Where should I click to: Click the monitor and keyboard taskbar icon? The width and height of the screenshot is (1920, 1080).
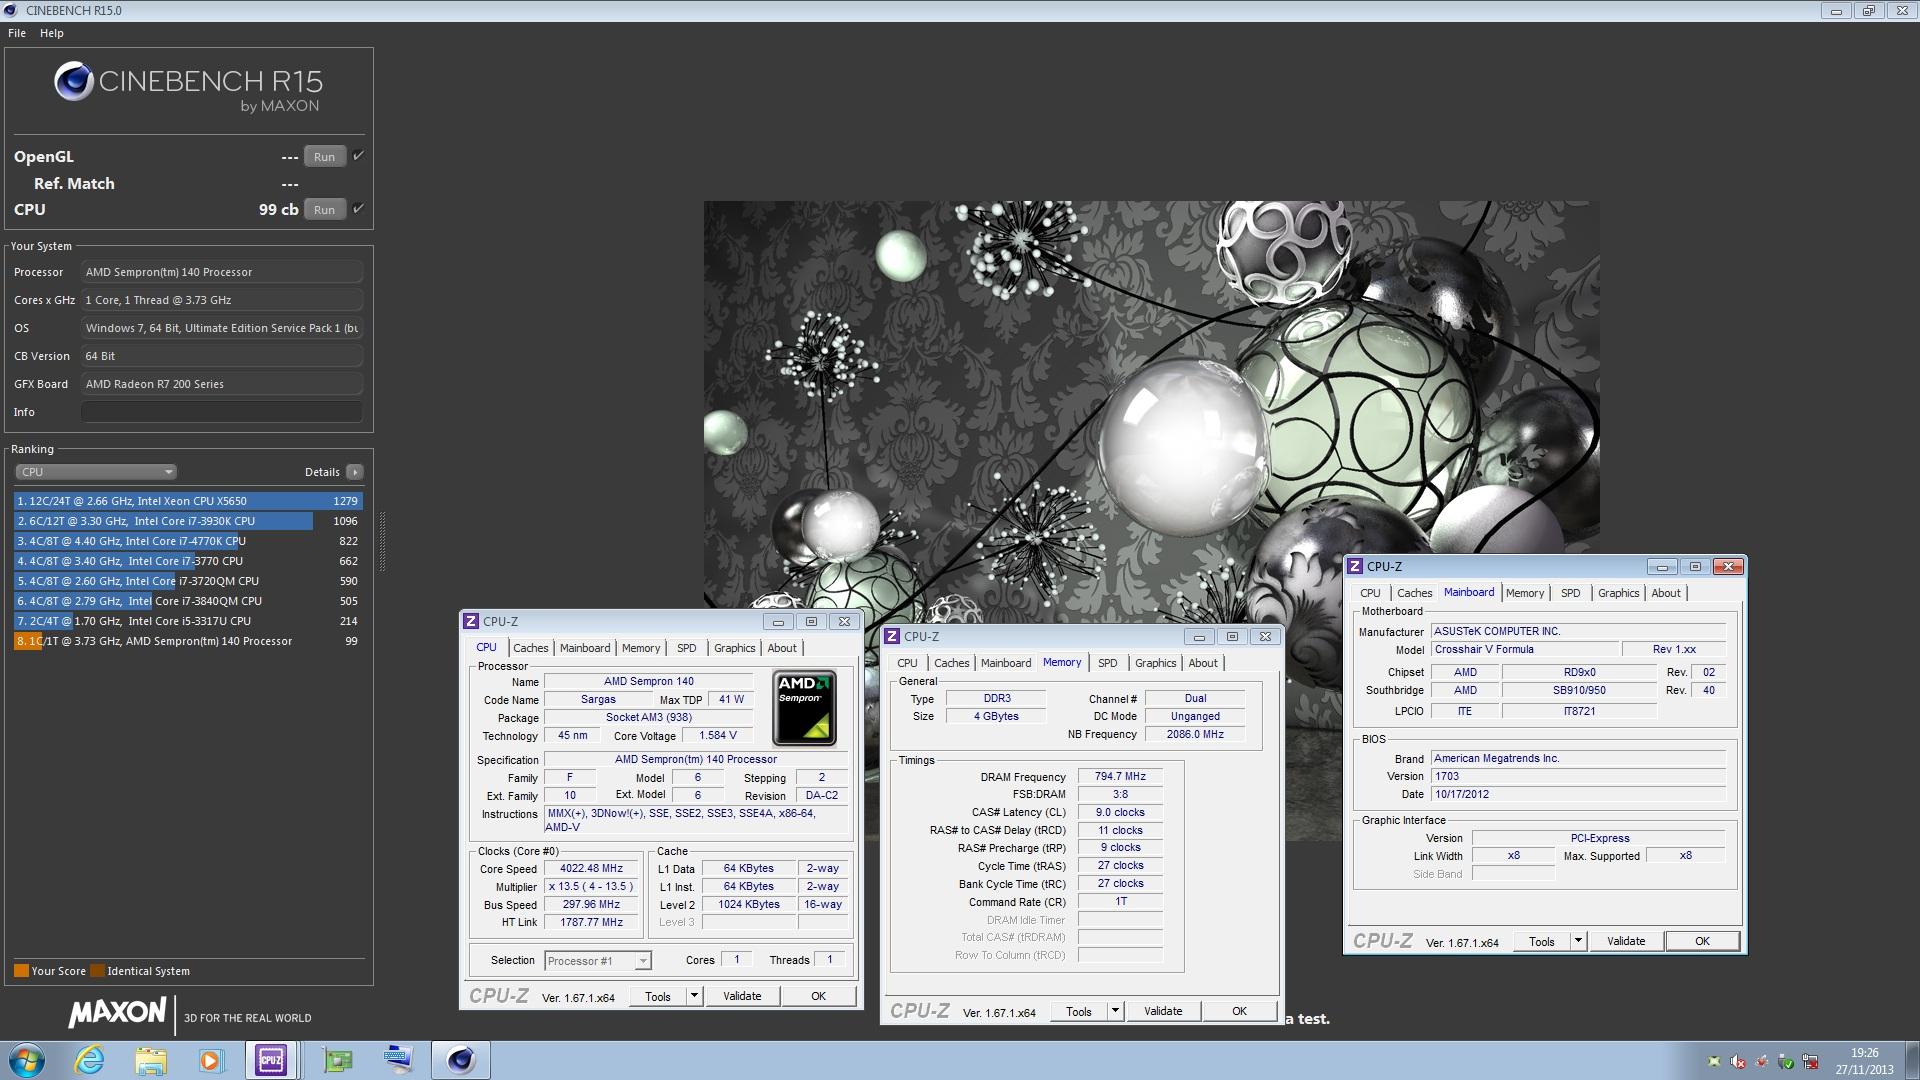[x=399, y=1060]
